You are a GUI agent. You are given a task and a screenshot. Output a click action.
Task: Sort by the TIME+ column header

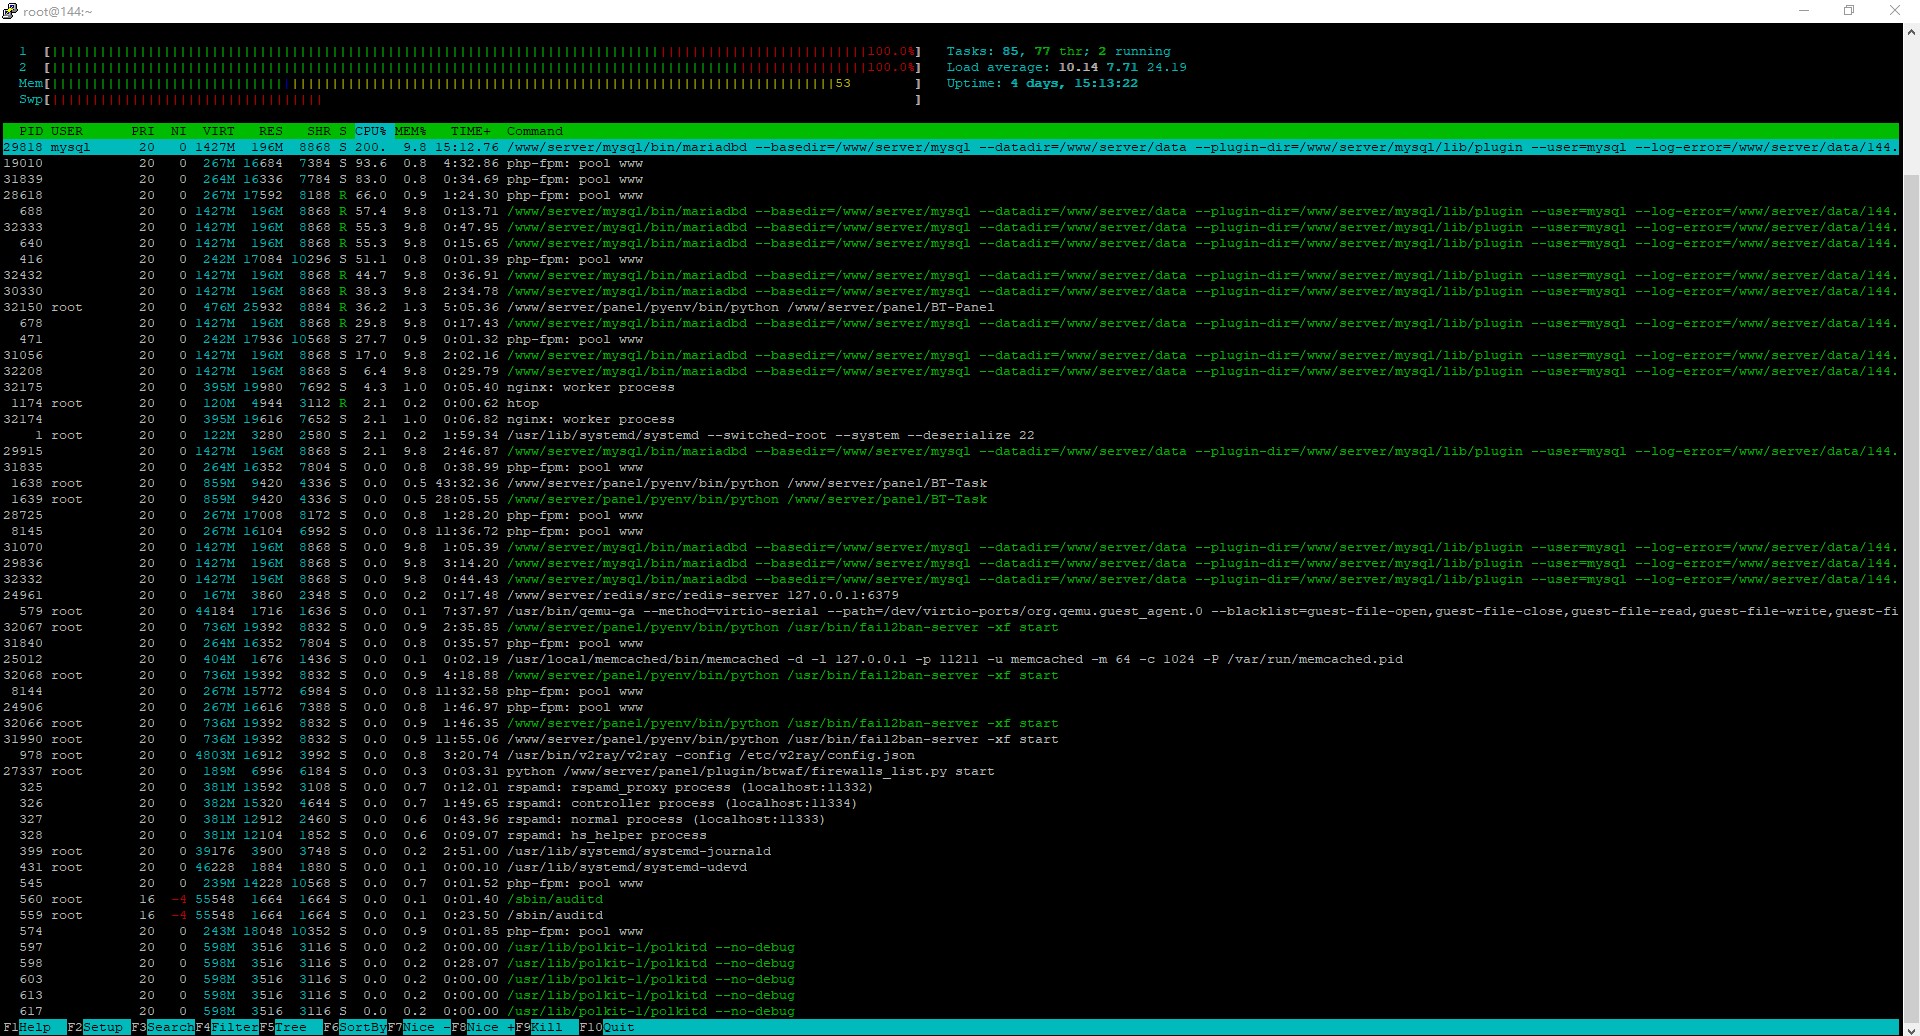[x=471, y=131]
